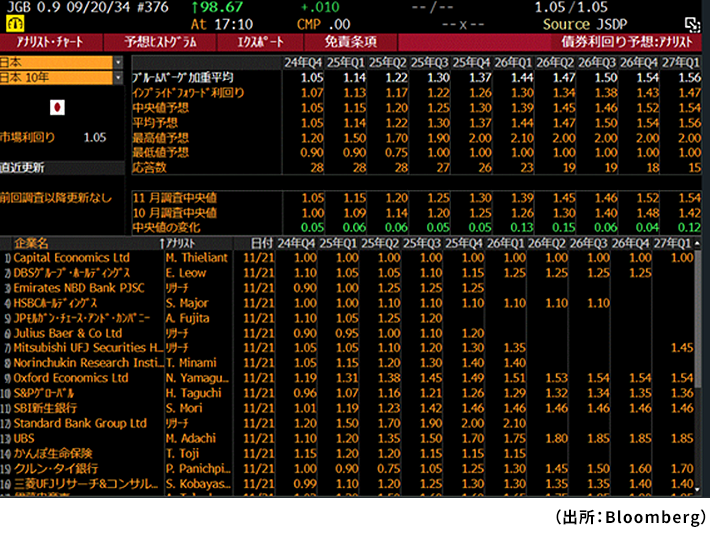Select the Oxford Economics Ltd row
710x538 pixels.
click(x=347, y=378)
